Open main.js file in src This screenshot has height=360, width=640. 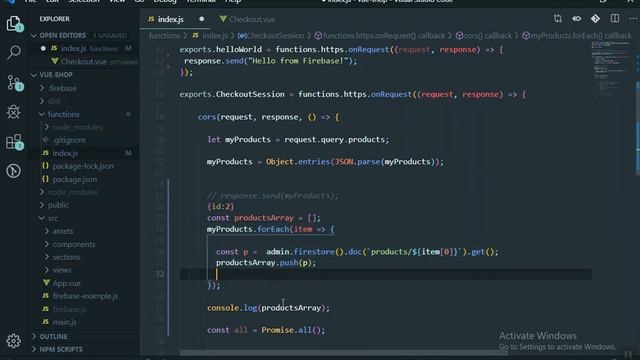64,322
